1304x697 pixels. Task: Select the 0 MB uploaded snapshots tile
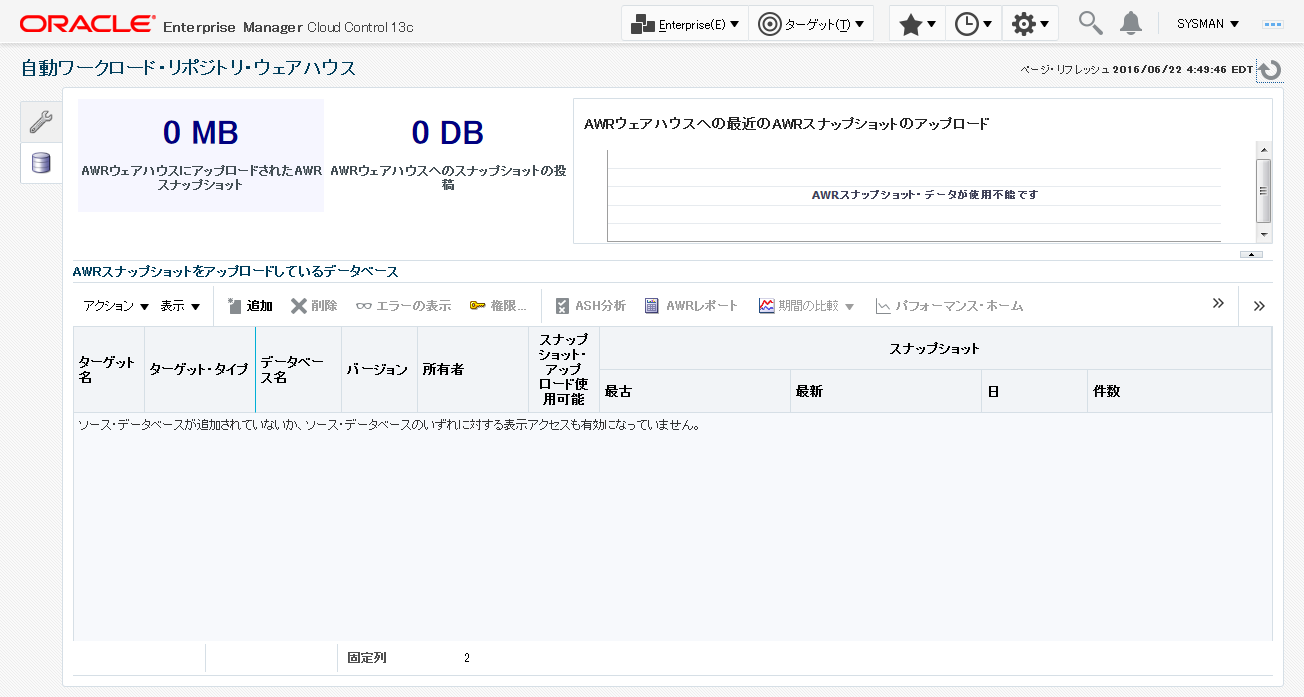click(201, 155)
